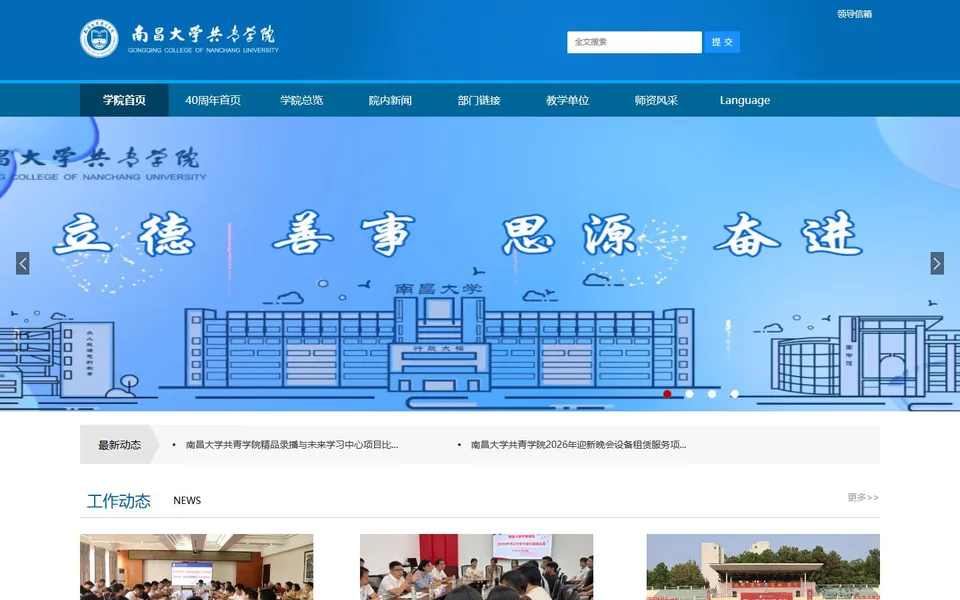960x600 pixels.
Task: Click the 工作动态 section heading
Action: pos(119,501)
